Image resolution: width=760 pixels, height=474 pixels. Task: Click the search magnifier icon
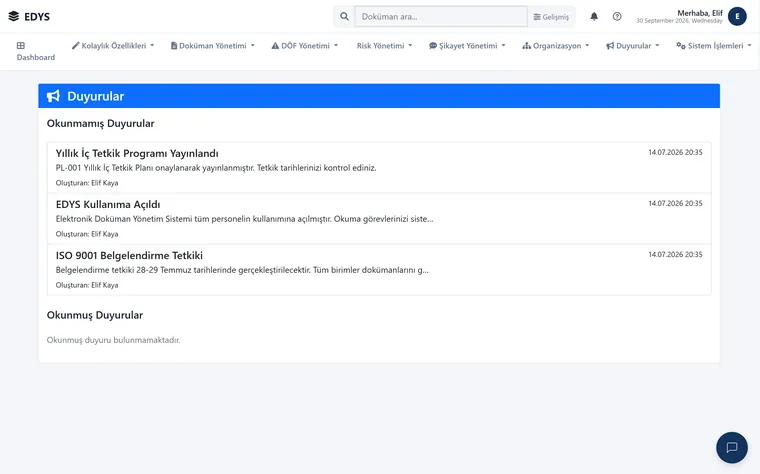click(x=344, y=16)
